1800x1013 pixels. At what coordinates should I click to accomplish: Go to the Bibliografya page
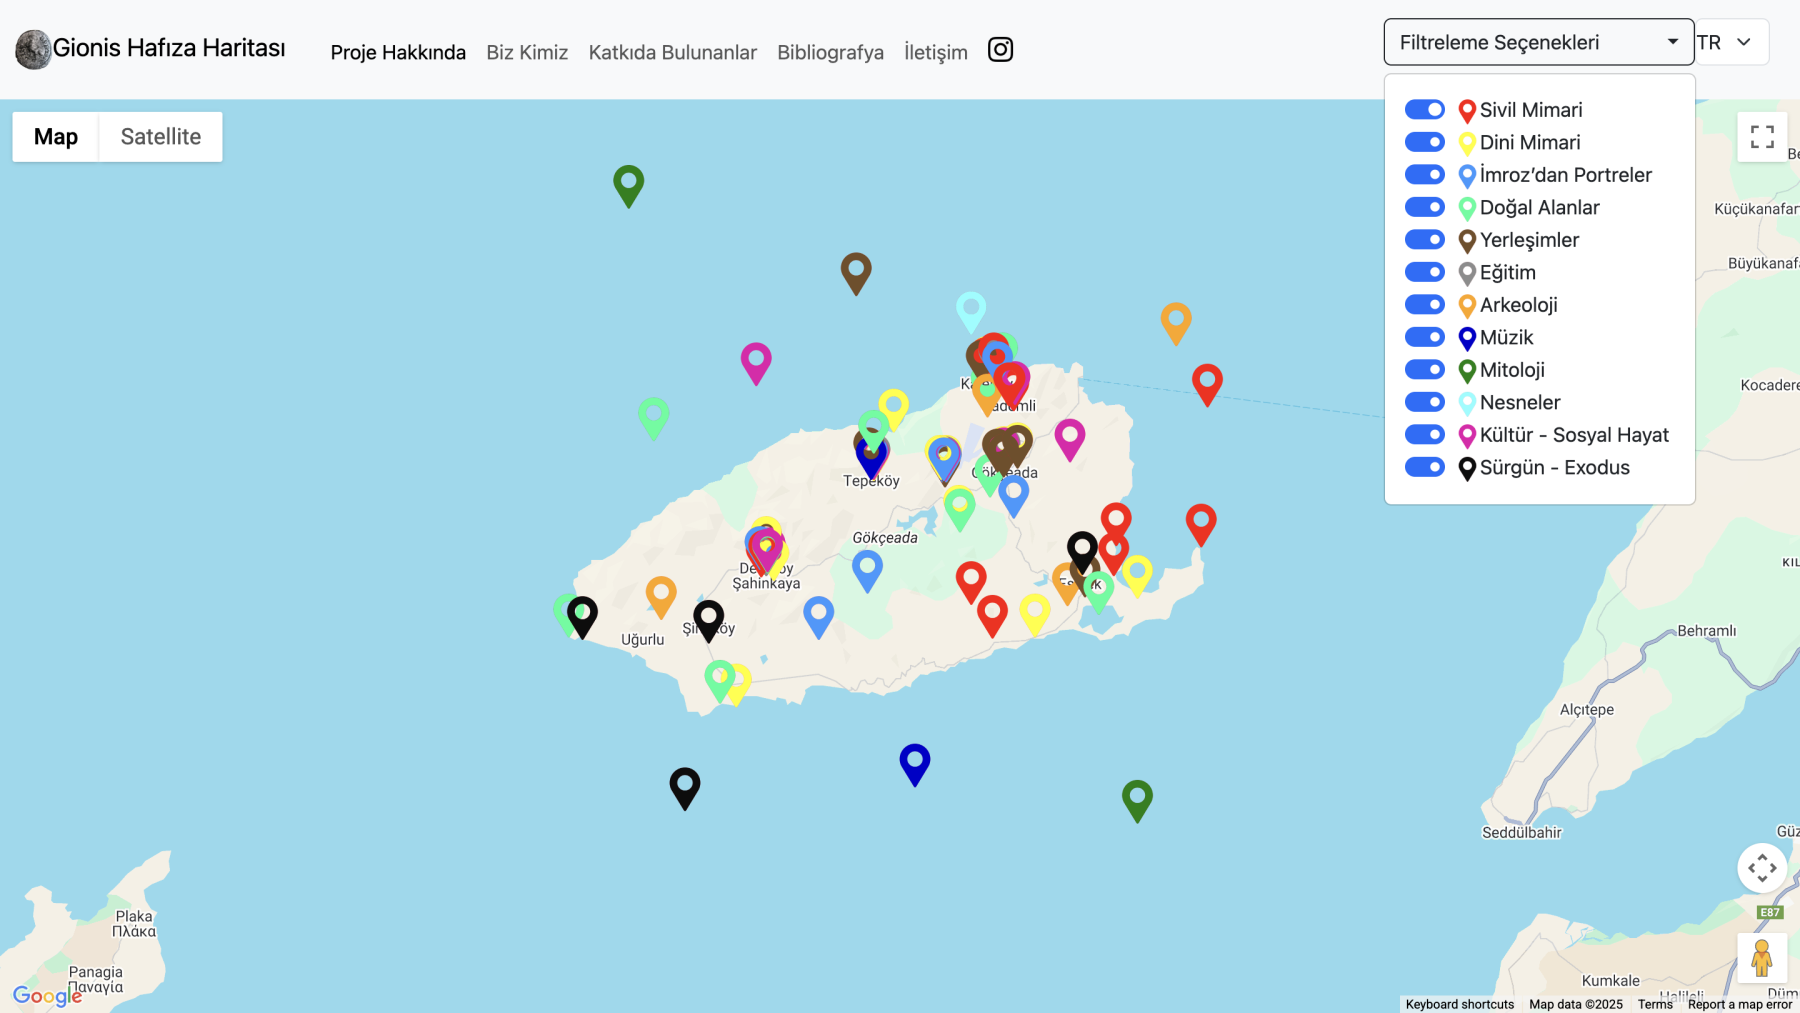(830, 52)
